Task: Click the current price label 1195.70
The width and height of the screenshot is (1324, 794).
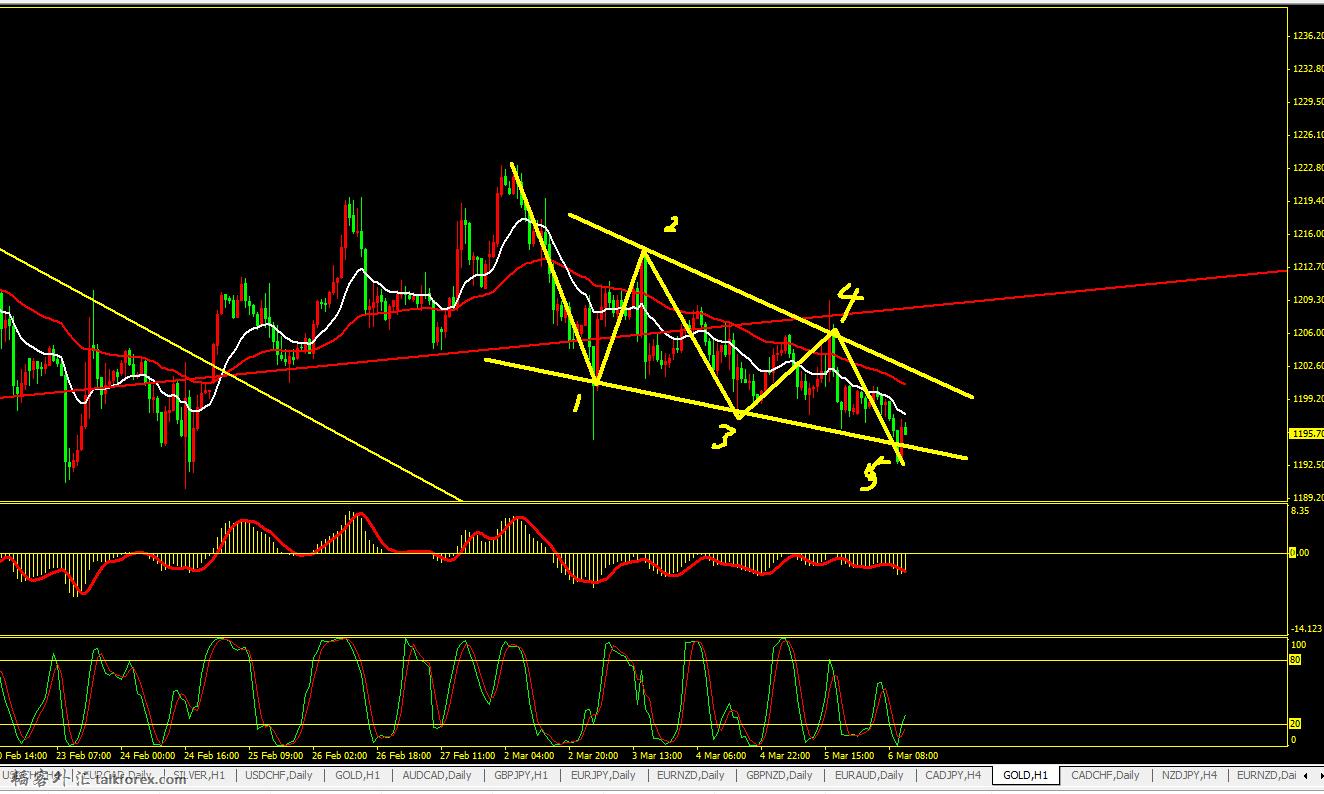Action: 1307,434
